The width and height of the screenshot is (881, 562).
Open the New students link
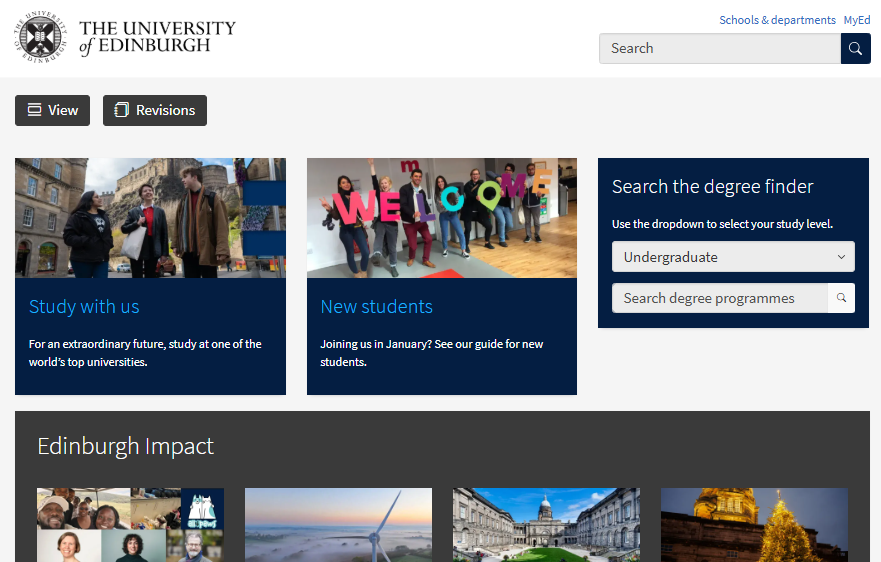point(376,307)
